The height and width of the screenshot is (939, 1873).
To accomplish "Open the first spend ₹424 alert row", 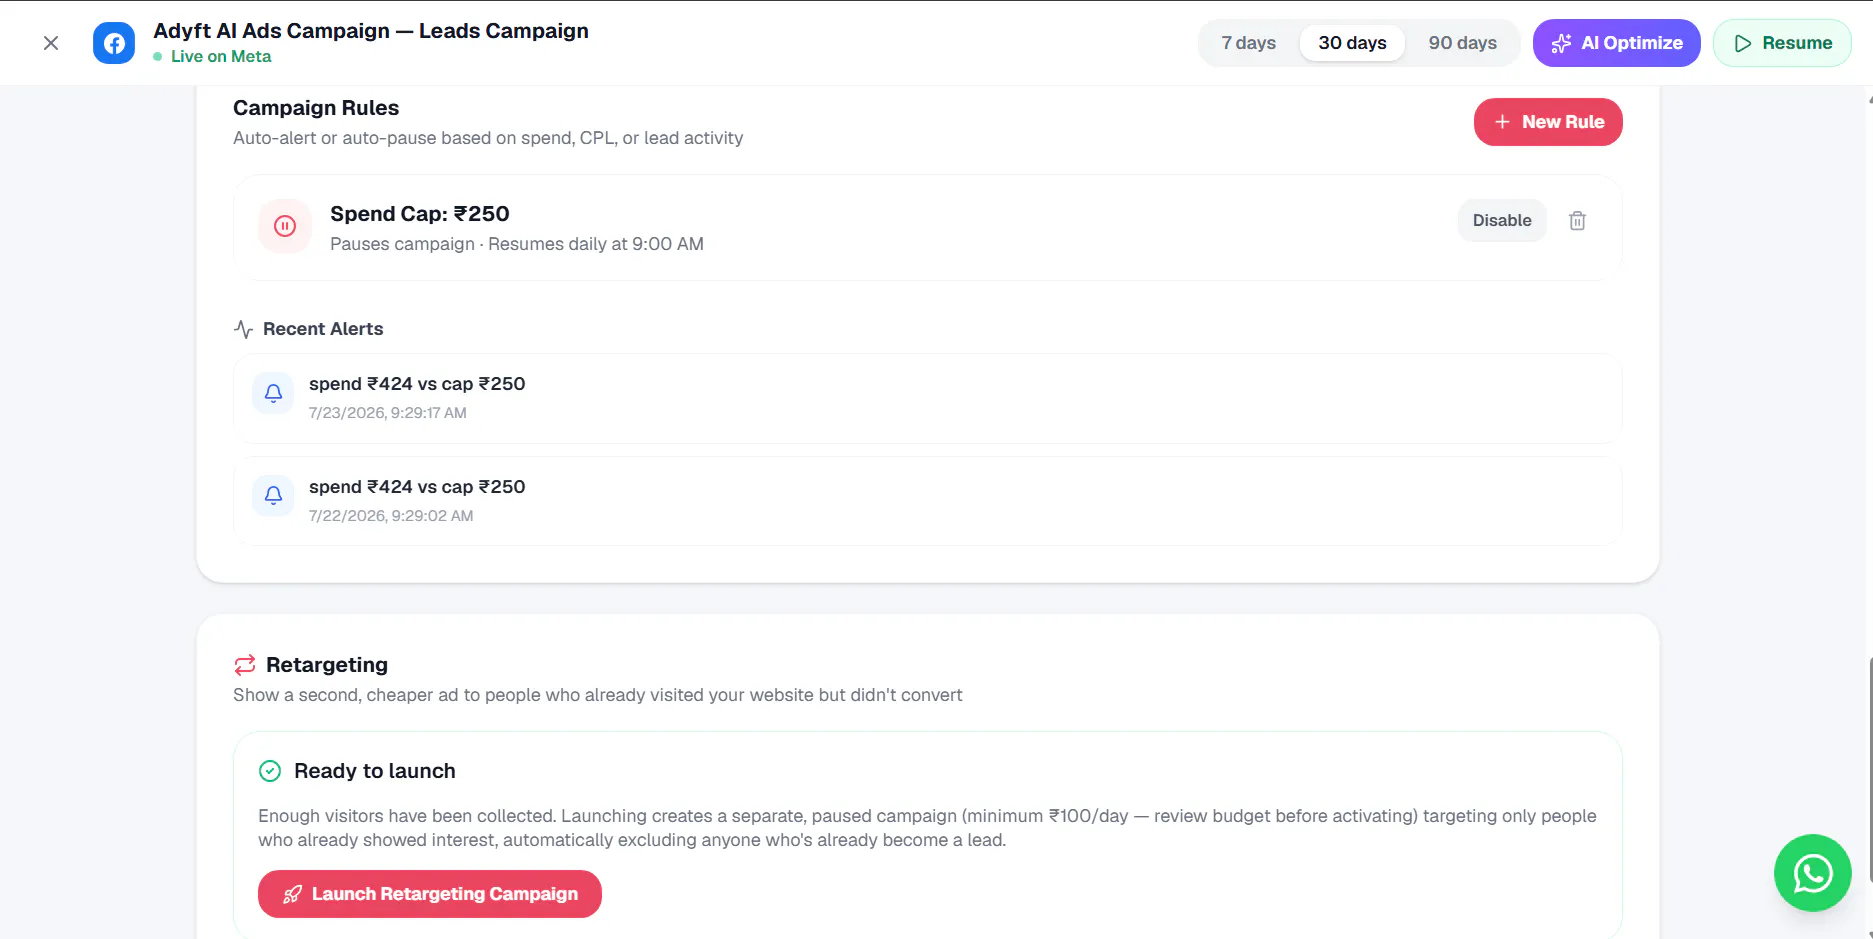I will 928,398.
